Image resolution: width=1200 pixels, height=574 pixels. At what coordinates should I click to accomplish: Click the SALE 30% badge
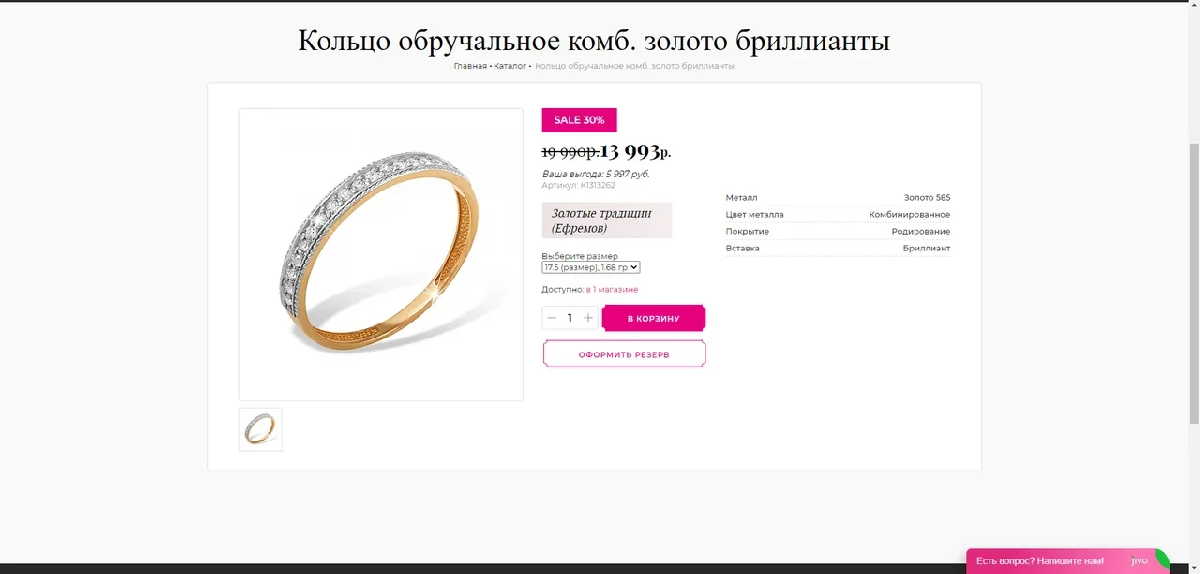(x=579, y=120)
